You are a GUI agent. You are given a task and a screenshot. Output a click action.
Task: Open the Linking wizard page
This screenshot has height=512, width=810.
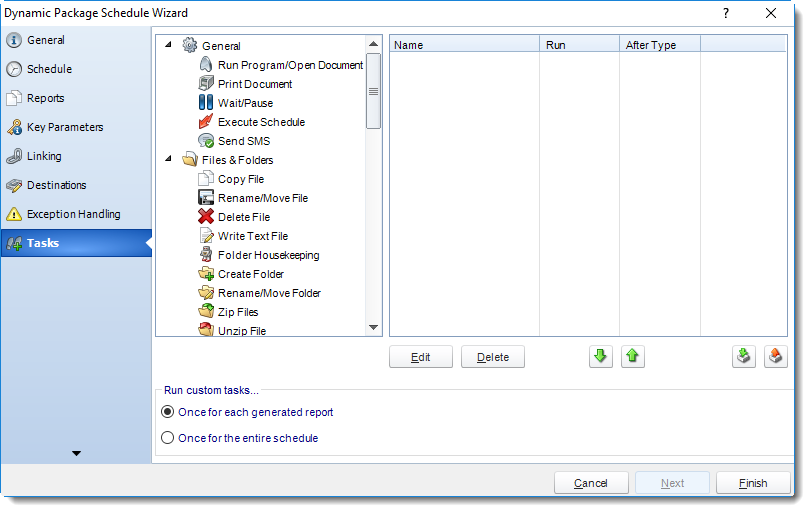[x=76, y=156]
